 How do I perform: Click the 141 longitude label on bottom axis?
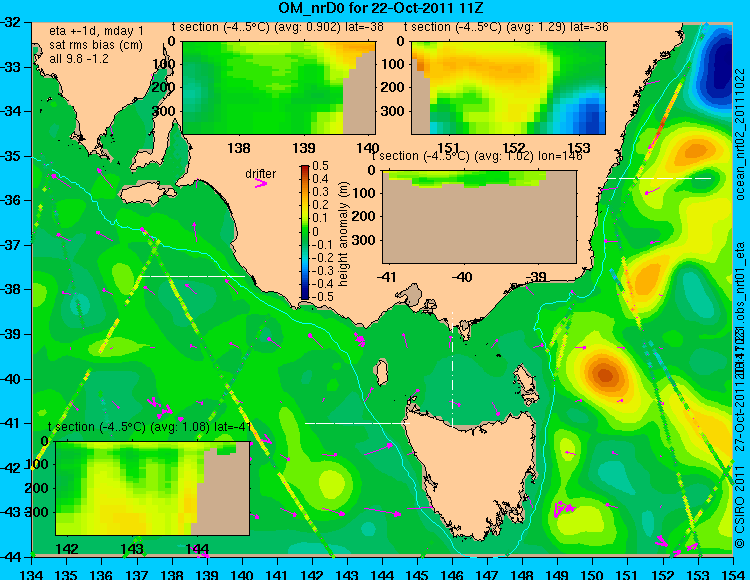click(277, 574)
